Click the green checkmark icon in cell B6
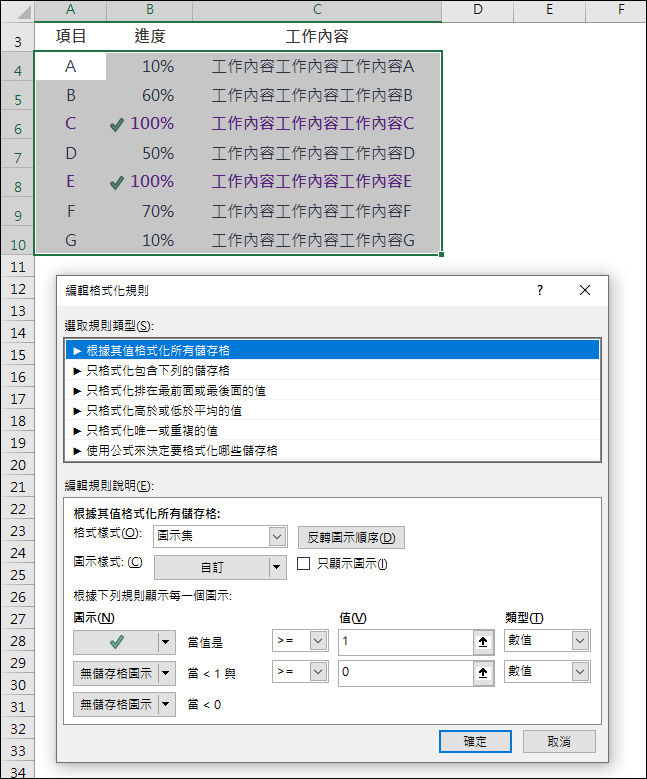Screen dimensions: 647x779 coord(117,125)
